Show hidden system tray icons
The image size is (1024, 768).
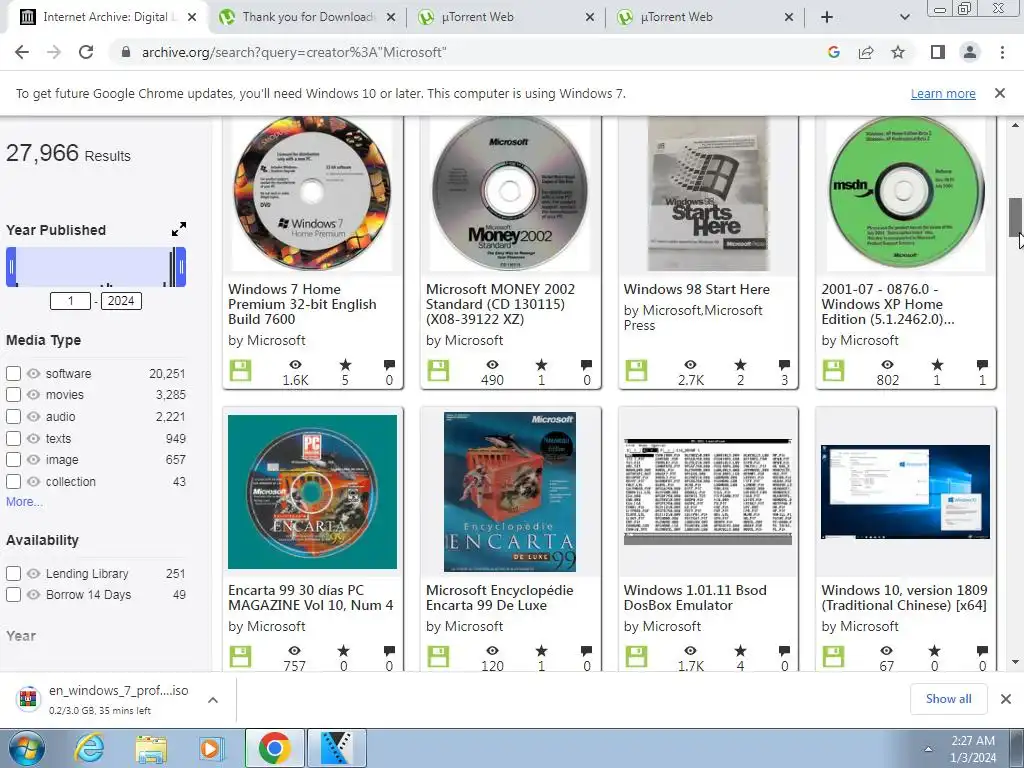pyautogui.click(x=928, y=749)
